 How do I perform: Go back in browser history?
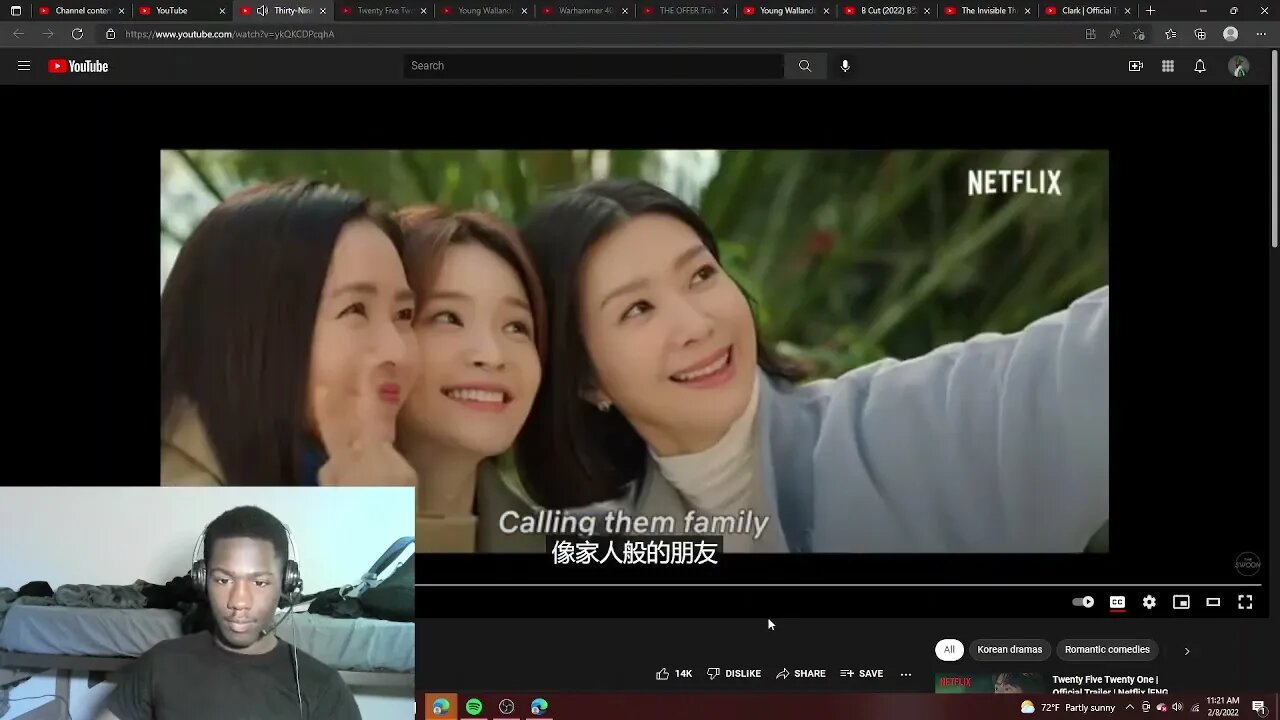[x=18, y=34]
